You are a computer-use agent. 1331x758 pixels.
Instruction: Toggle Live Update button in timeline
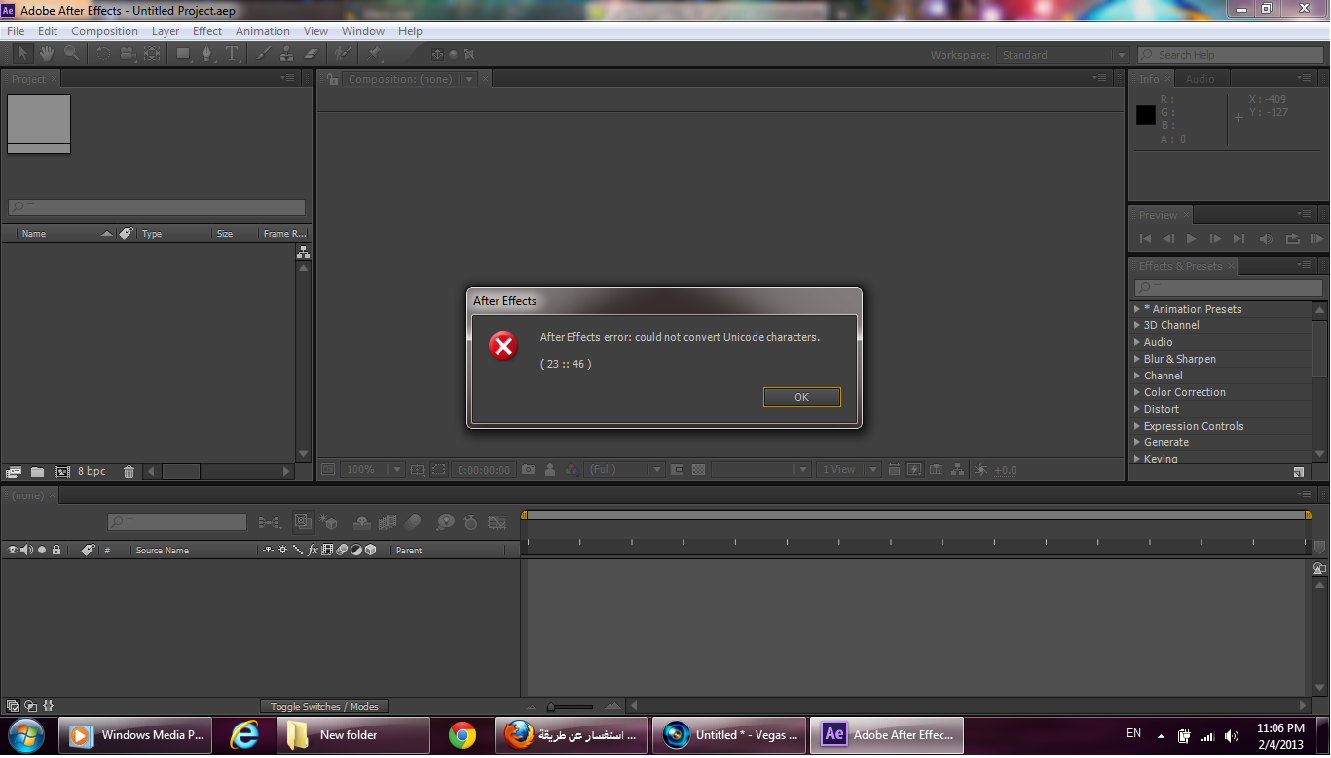click(303, 522)
